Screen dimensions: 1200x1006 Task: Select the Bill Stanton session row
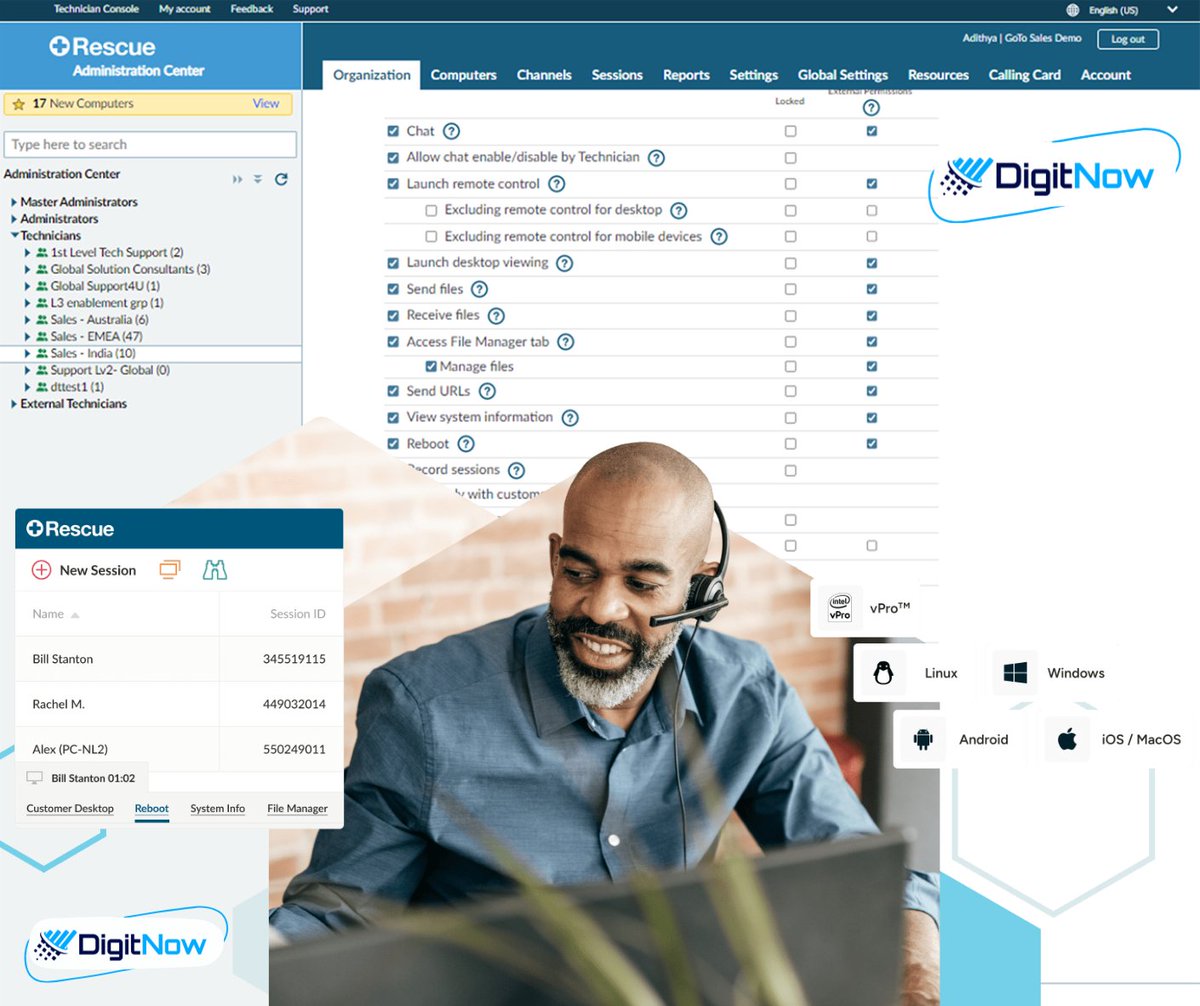point(179,659)
